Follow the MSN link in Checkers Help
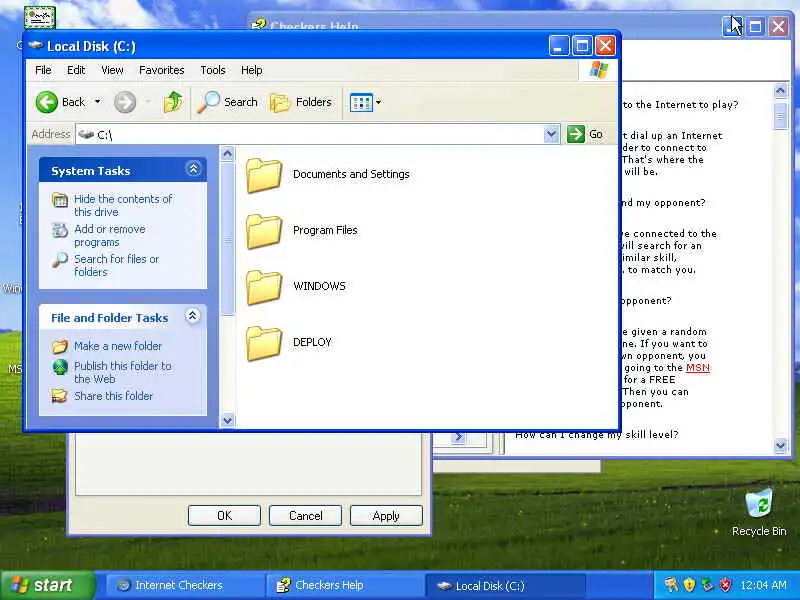 (x=698, y=368)
